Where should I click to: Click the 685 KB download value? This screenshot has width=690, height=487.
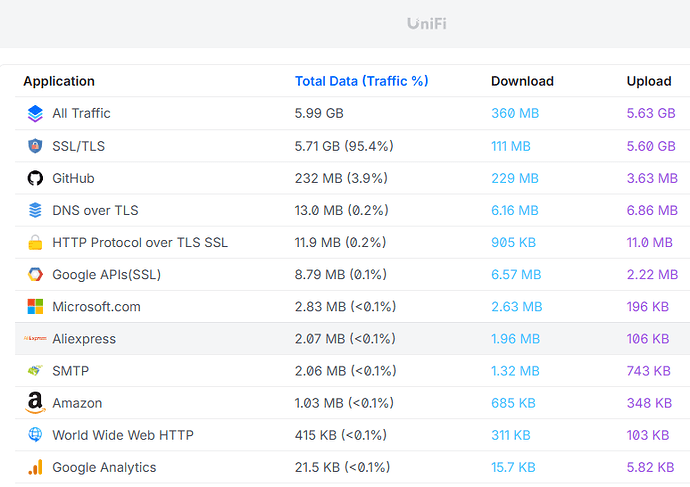pyautogui.click(x=514, y=403)
